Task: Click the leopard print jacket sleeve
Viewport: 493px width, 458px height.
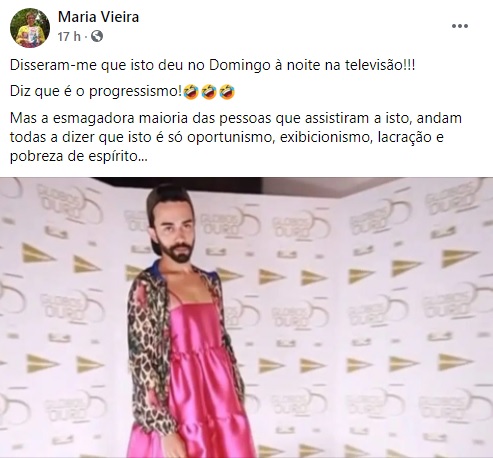Action: 150,353
